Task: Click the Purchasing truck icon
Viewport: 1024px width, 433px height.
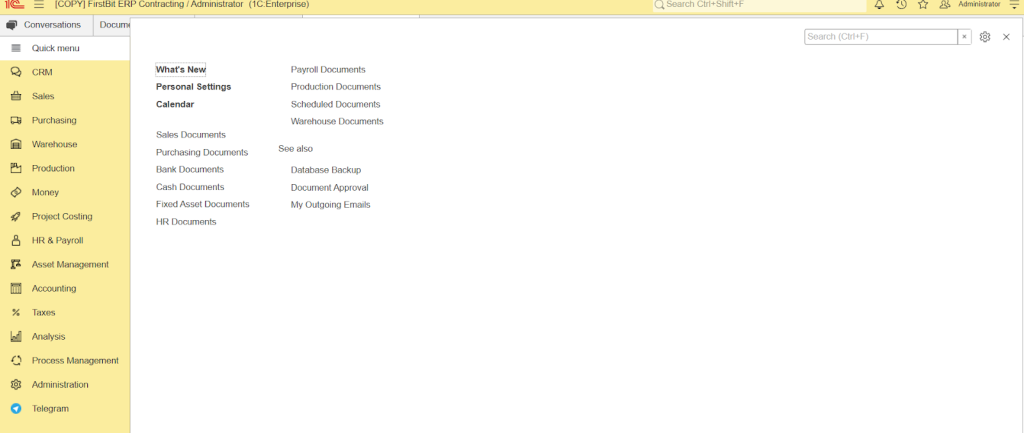Action: pos(16,120)
